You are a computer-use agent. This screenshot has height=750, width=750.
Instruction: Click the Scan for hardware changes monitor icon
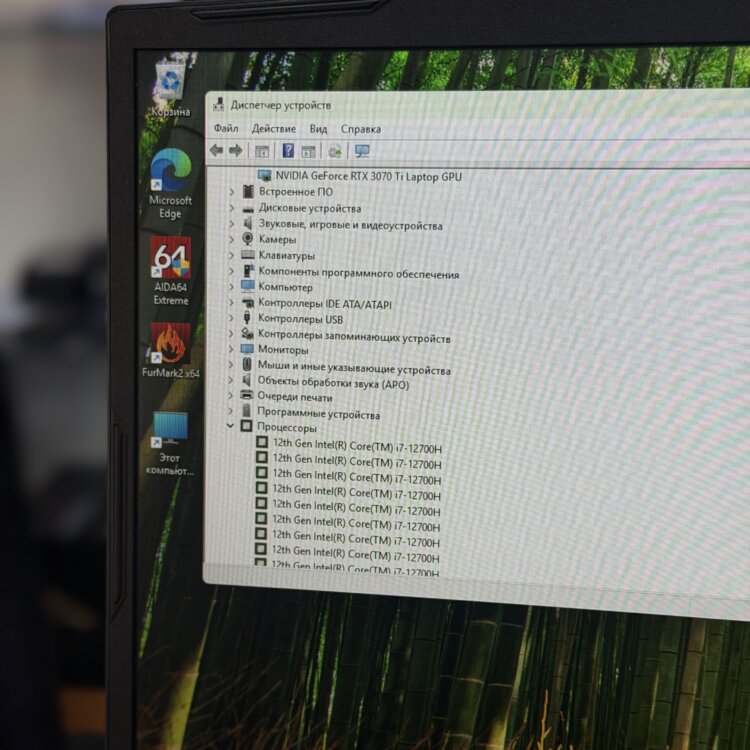pos(362,152)
